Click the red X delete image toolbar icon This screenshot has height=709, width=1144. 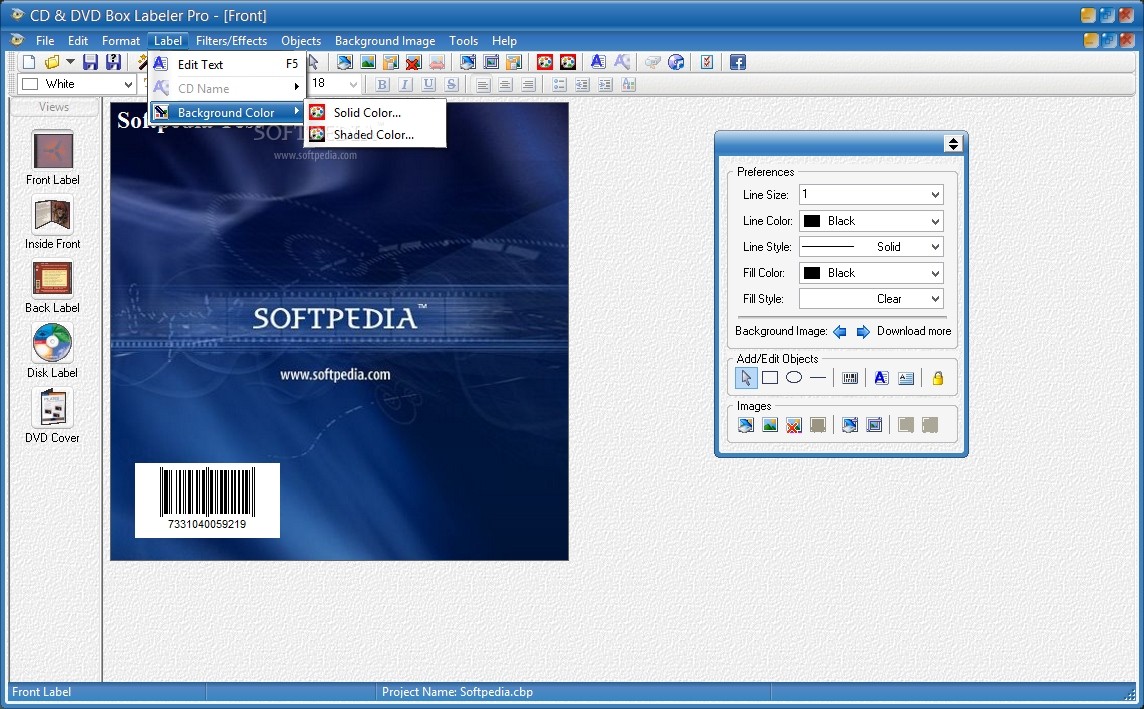pyautogui.click(x=414, y=62)
